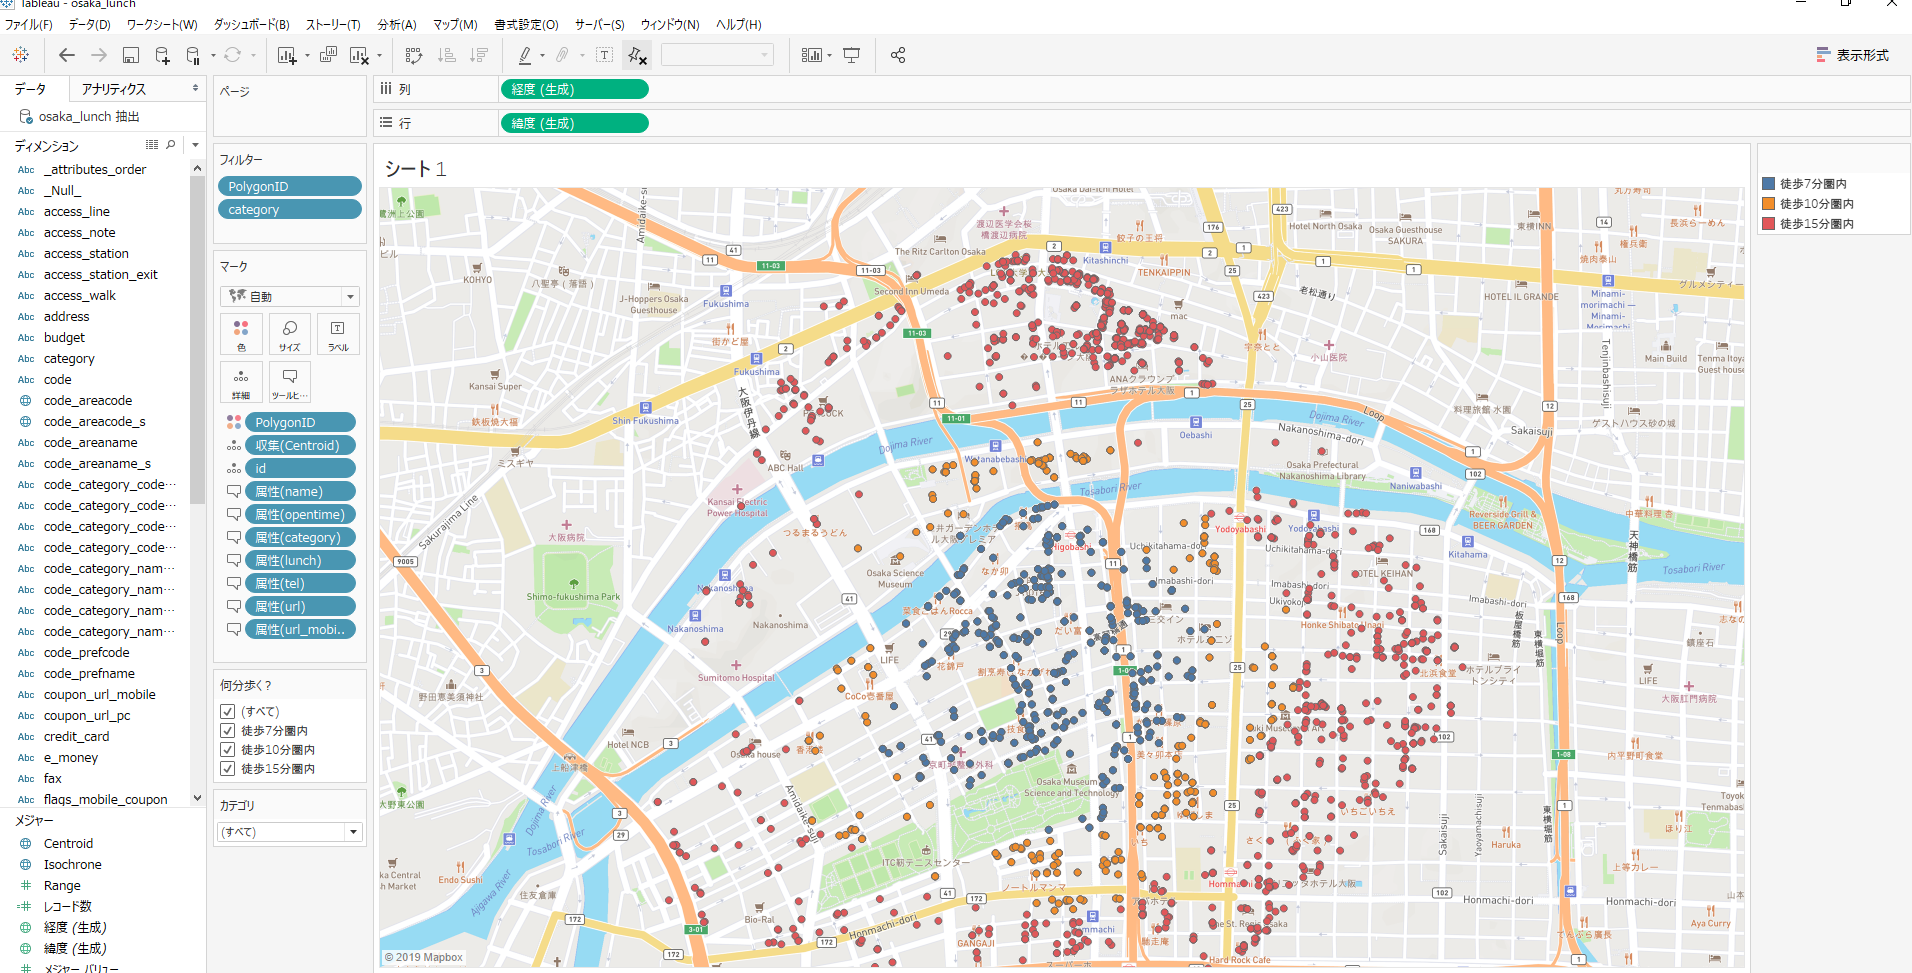This screenshot has width=1912, height=973.
Task: Open the マップ(M) menu
Action: pos(455,24)
